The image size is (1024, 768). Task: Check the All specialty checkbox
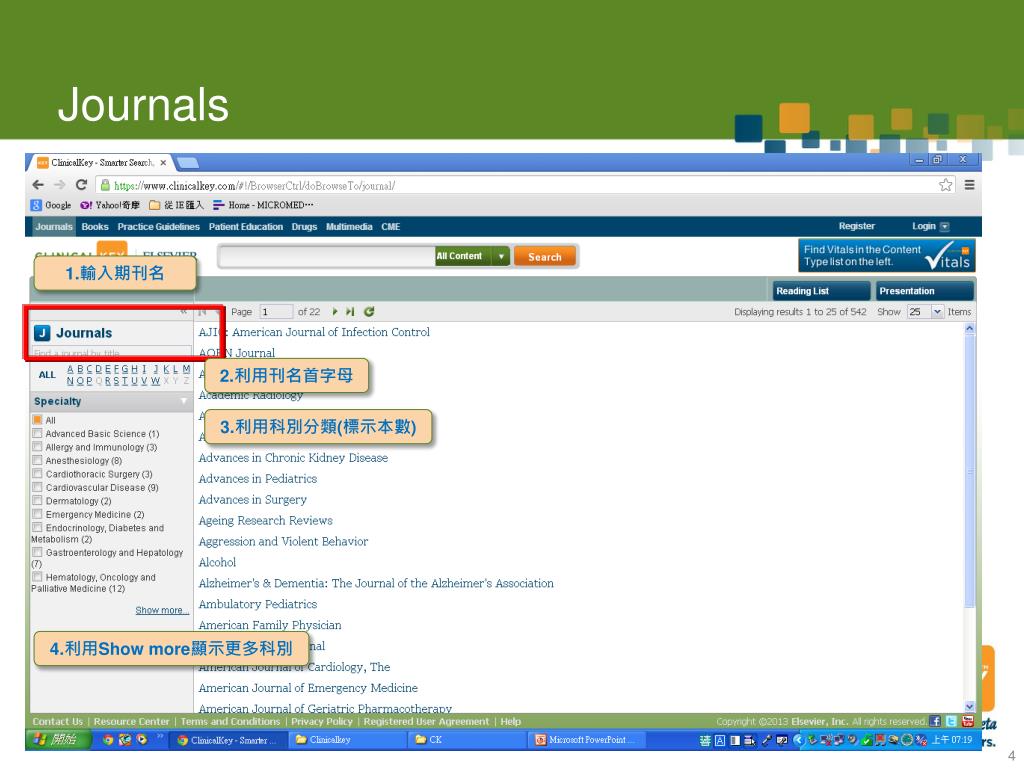[37, 420]
